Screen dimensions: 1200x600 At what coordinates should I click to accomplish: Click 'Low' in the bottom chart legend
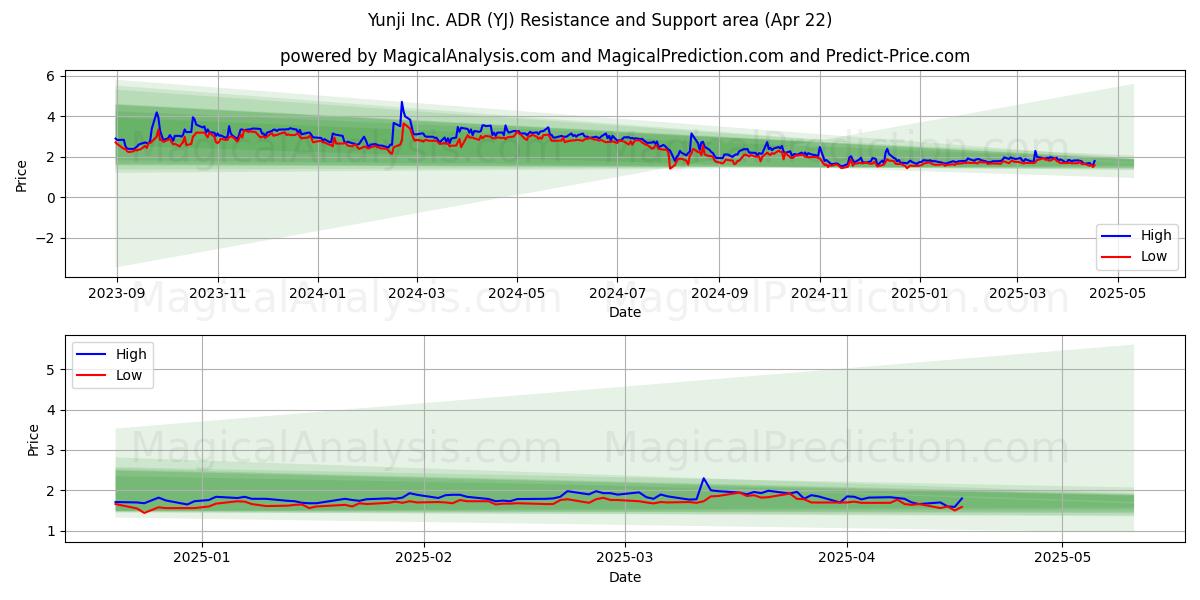point(129,375)
